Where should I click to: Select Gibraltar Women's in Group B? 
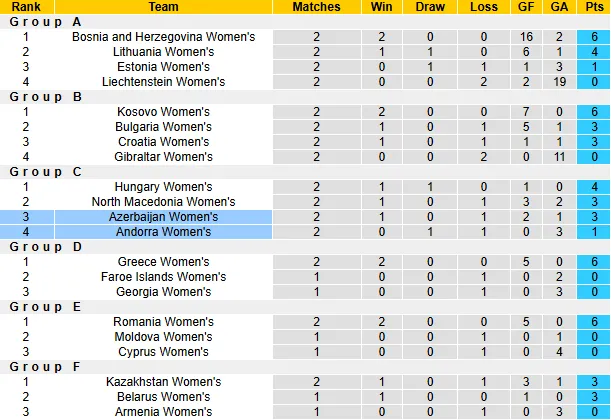tap(164, 157)
